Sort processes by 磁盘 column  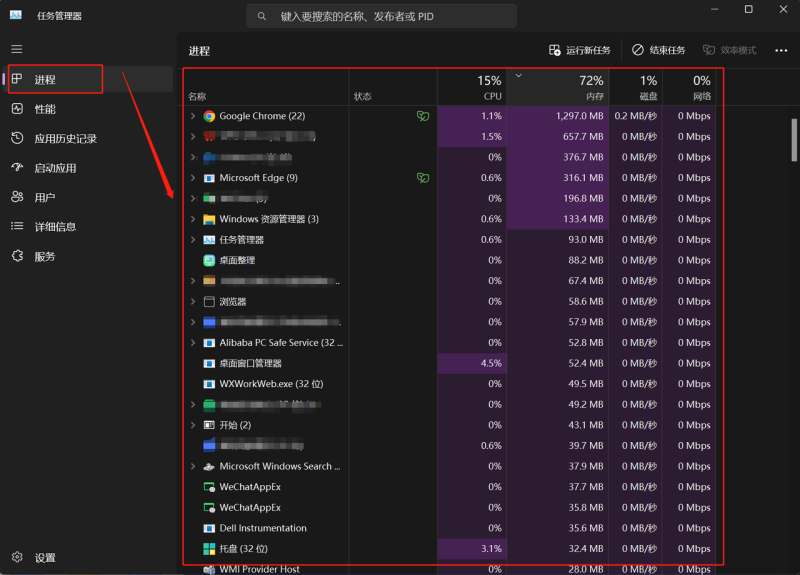coord(635,88)
